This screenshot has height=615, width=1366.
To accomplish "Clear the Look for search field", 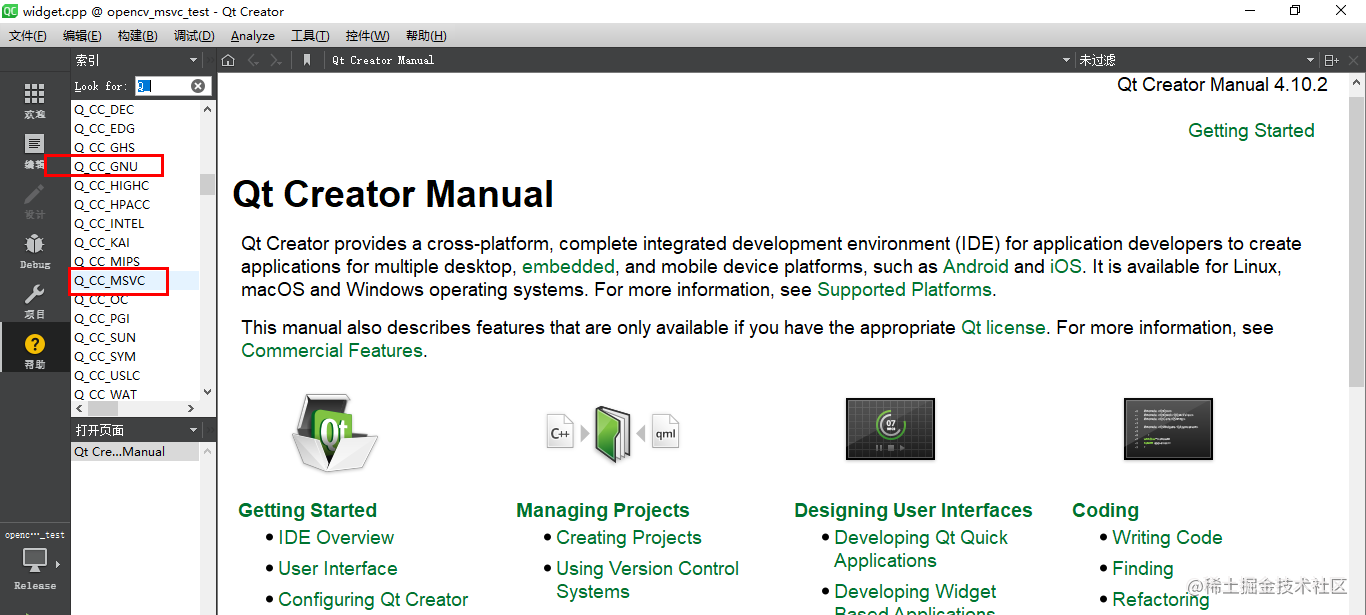I will [x=198, y=86].
